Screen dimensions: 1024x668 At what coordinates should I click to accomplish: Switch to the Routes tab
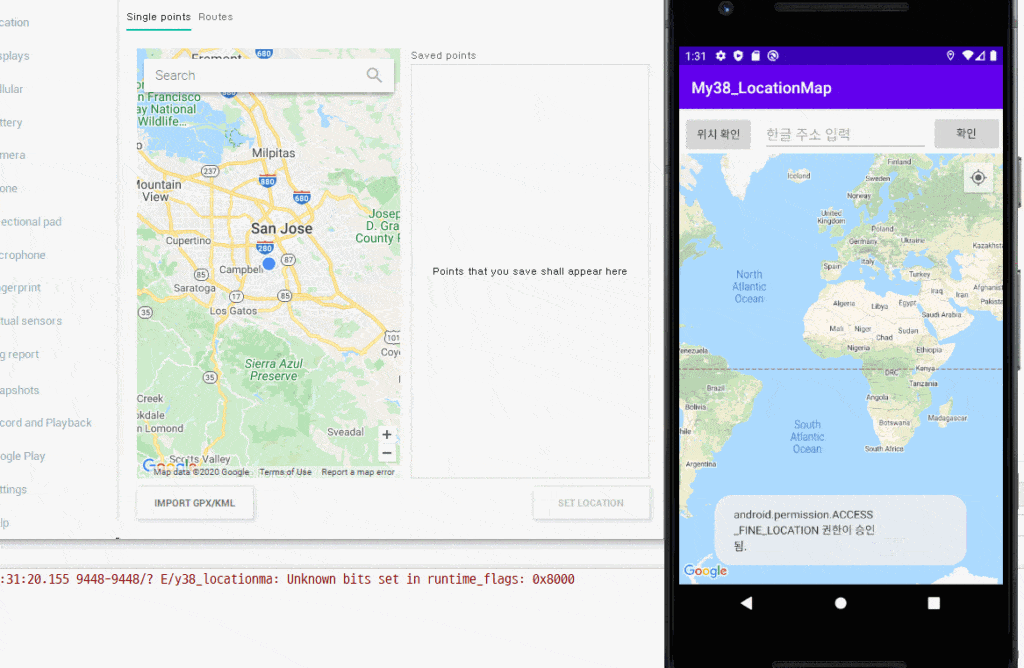click(x=216, y=17)
